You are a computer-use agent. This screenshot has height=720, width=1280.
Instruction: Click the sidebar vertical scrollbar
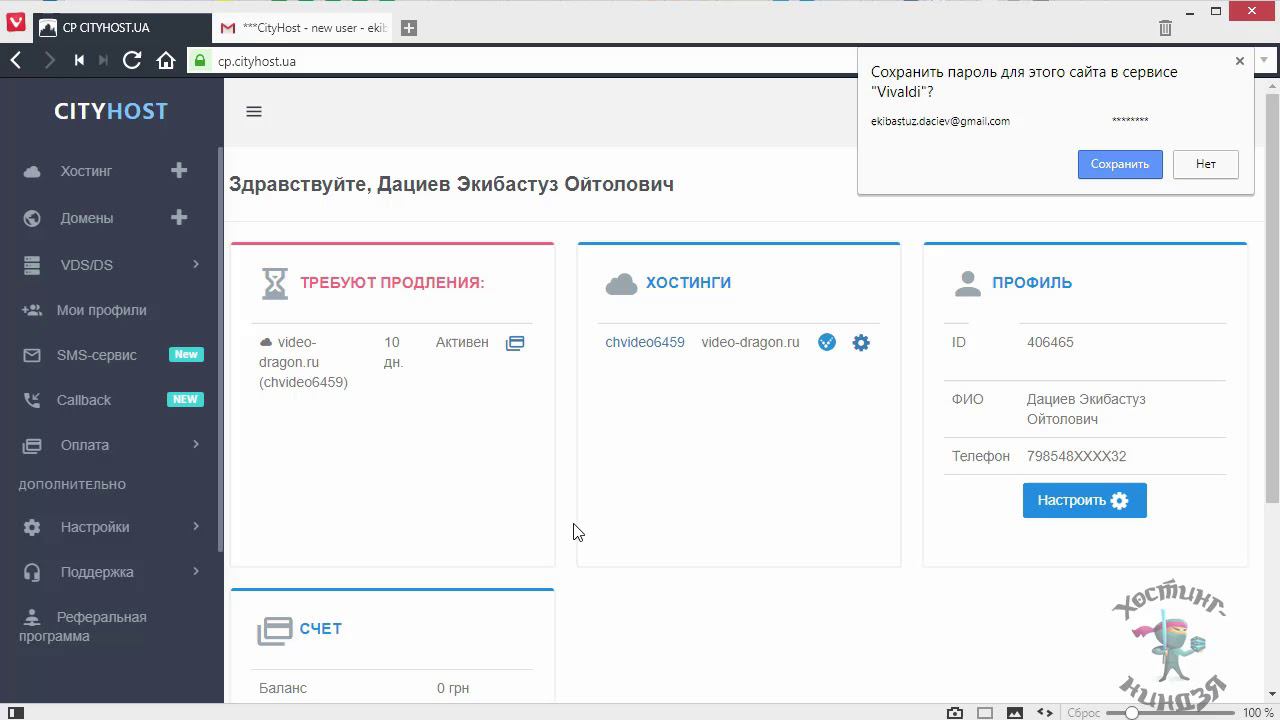[220, 349]
